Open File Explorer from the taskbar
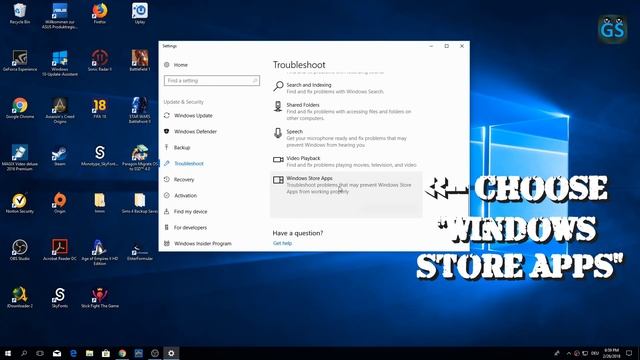Screen dimensions: 640x360 pyautogui.click(x=89, y=353)
